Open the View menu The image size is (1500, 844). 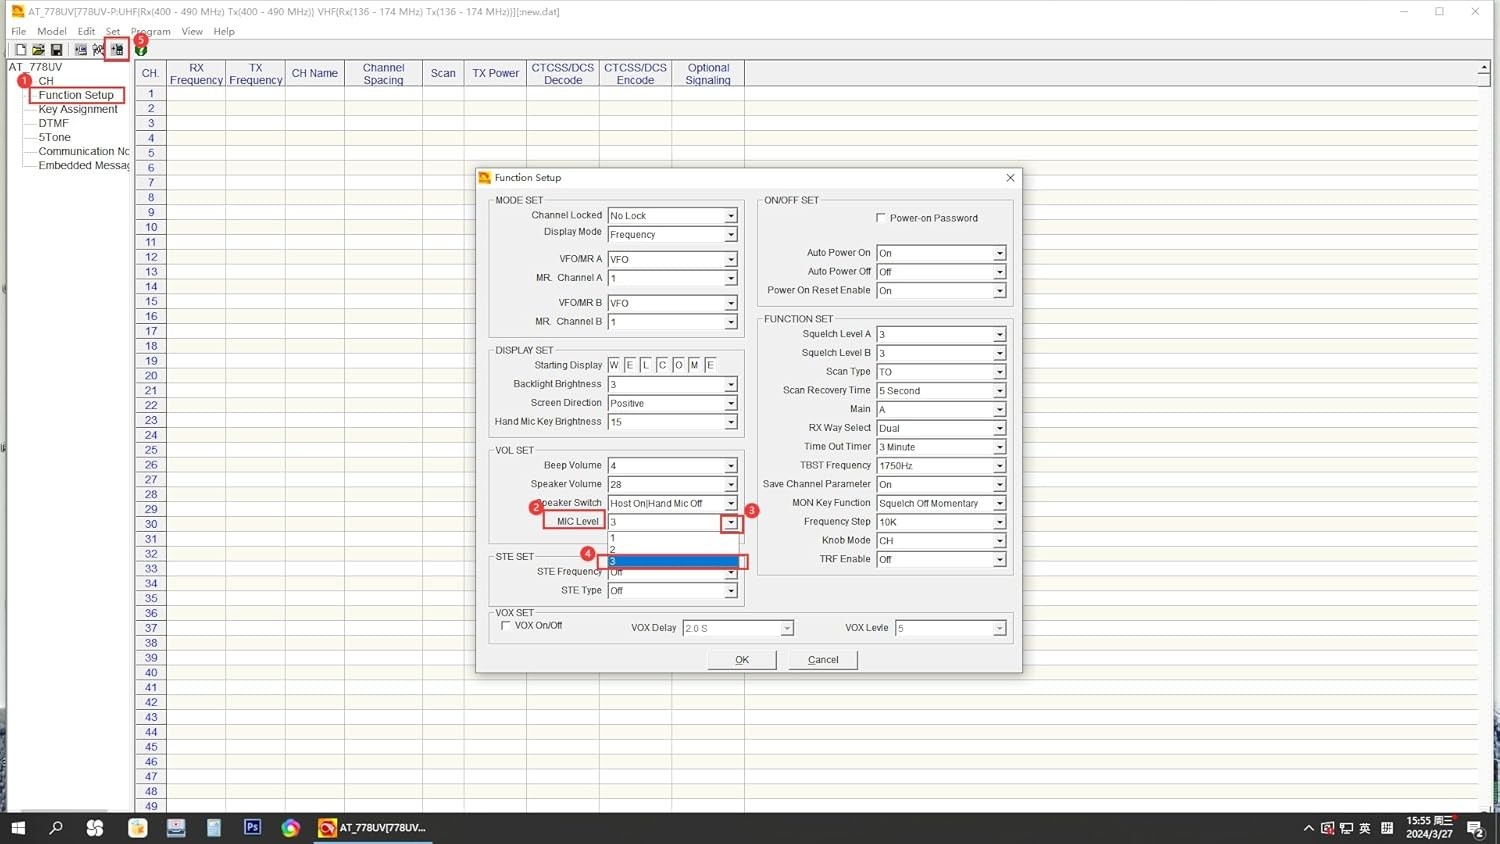point(192,32)
